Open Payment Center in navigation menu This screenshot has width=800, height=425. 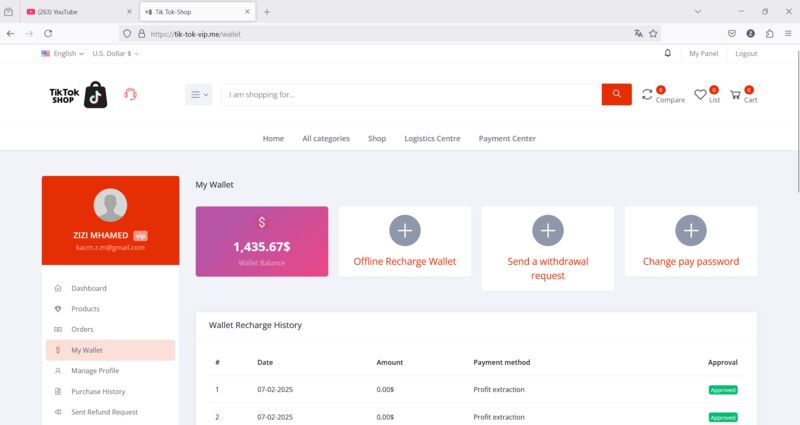click(507, 138)
